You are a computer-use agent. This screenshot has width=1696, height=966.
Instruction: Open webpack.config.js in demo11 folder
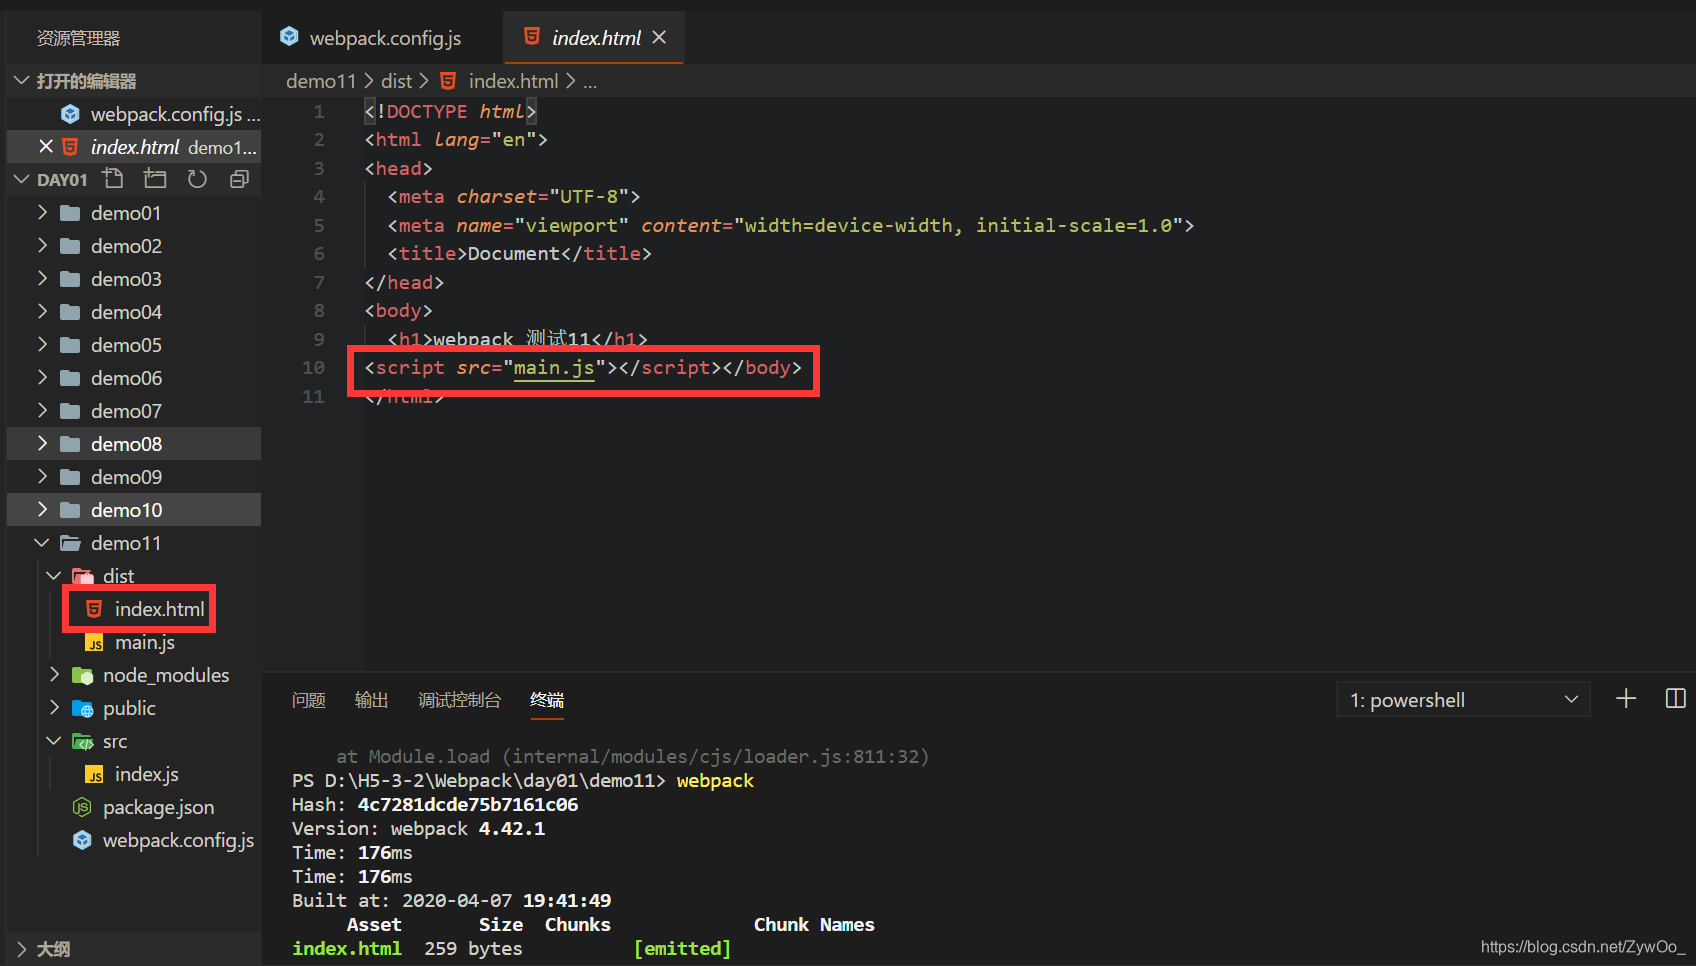(134, 840)
